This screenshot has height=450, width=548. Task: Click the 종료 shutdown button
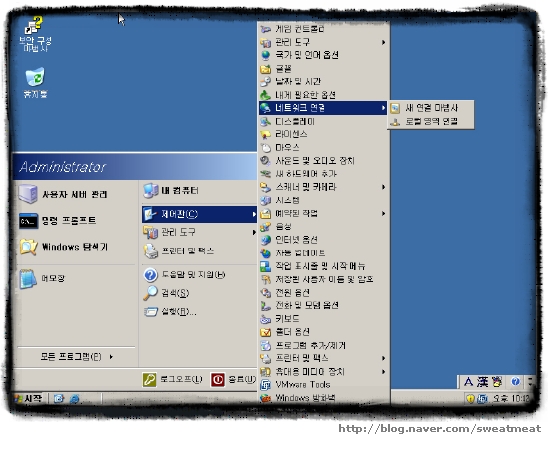tap(233, 379)
